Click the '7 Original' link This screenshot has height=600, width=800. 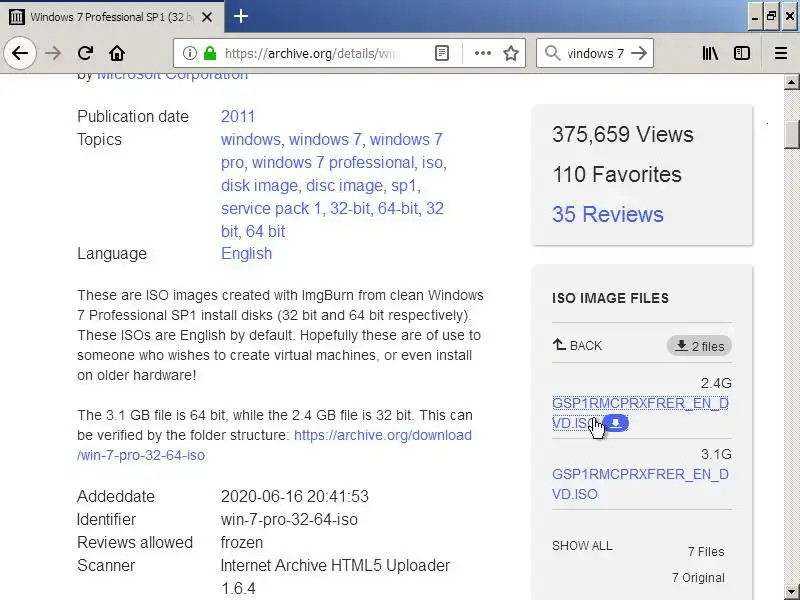[x=698, y=578]
